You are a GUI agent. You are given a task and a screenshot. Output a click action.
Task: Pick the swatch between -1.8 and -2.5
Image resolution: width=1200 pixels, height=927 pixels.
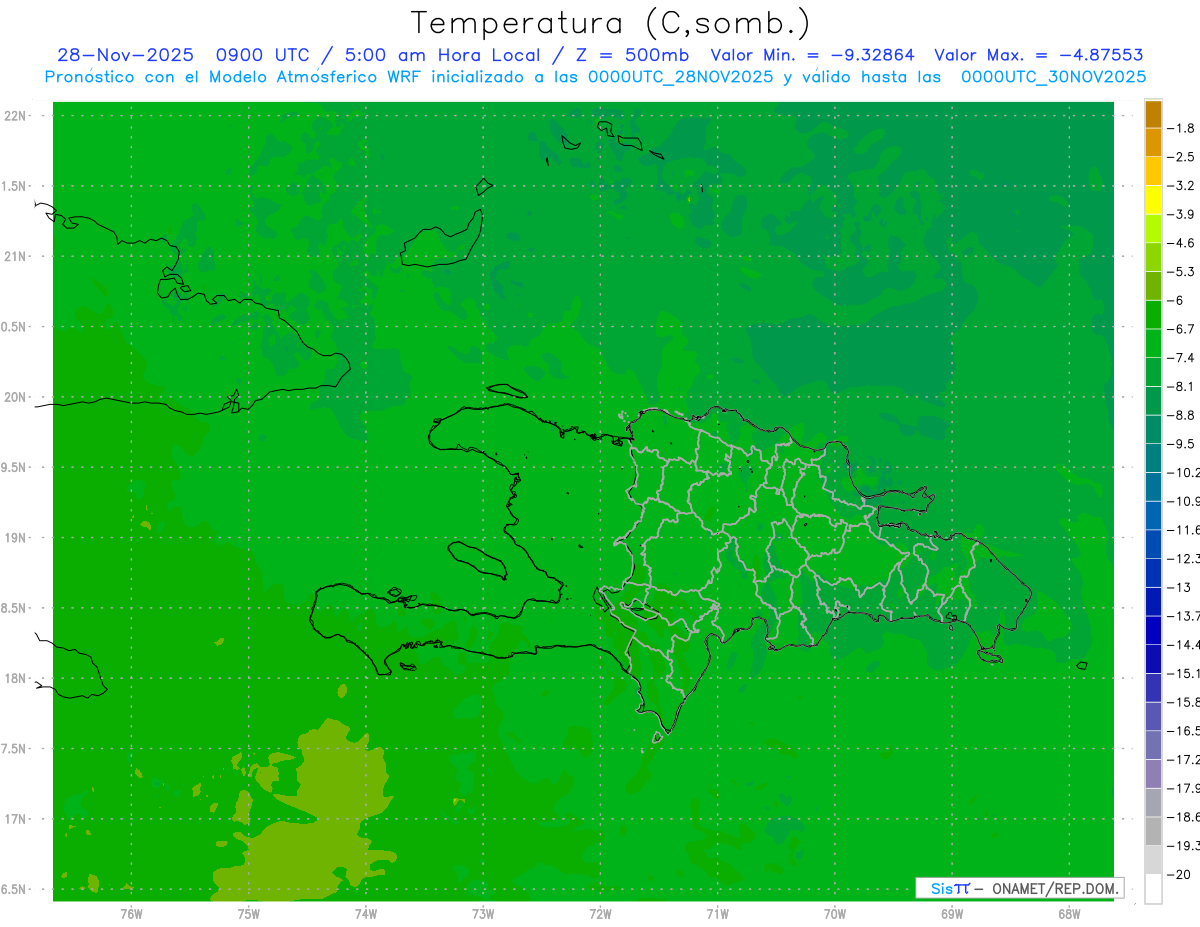[1153, 142]
